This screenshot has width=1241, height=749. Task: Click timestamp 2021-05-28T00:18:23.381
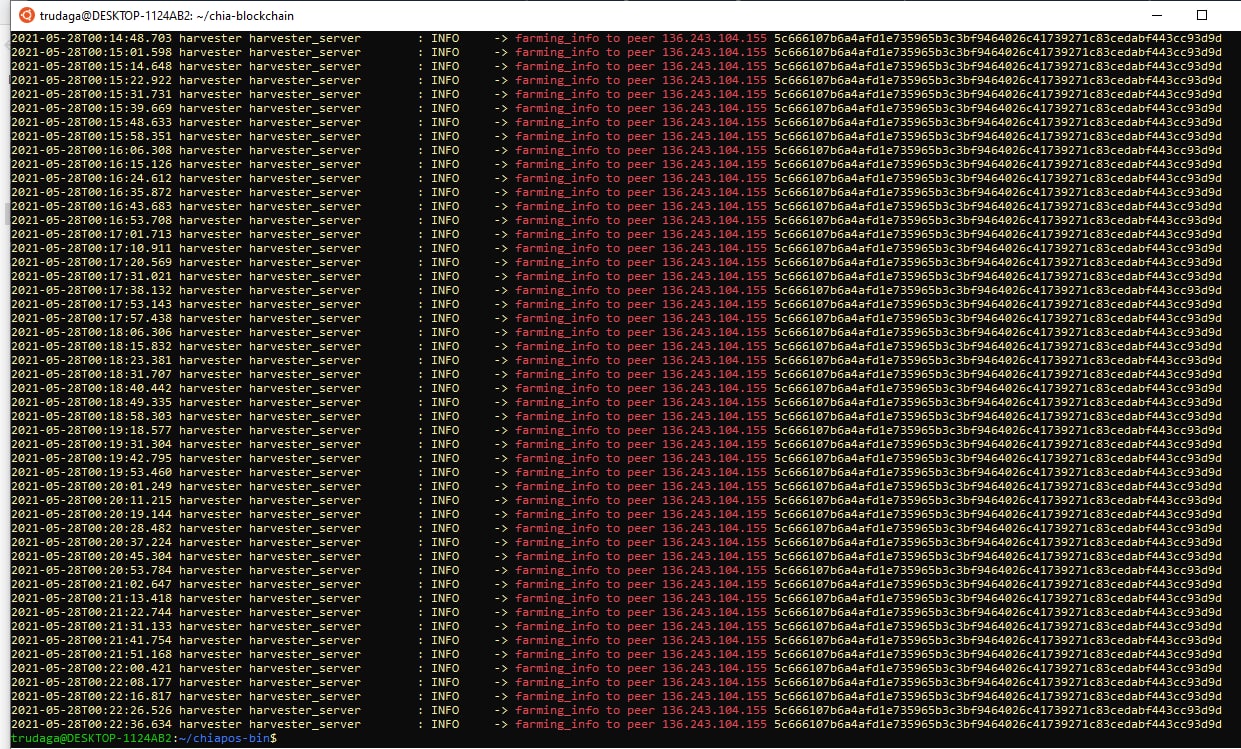pyautogui.click(x=91, y=360)
